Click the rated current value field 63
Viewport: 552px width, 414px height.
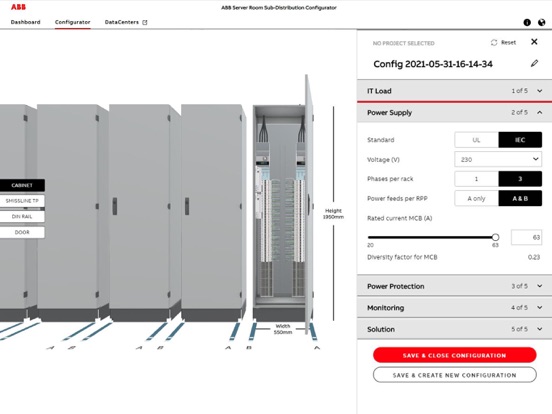coord(526,237)
